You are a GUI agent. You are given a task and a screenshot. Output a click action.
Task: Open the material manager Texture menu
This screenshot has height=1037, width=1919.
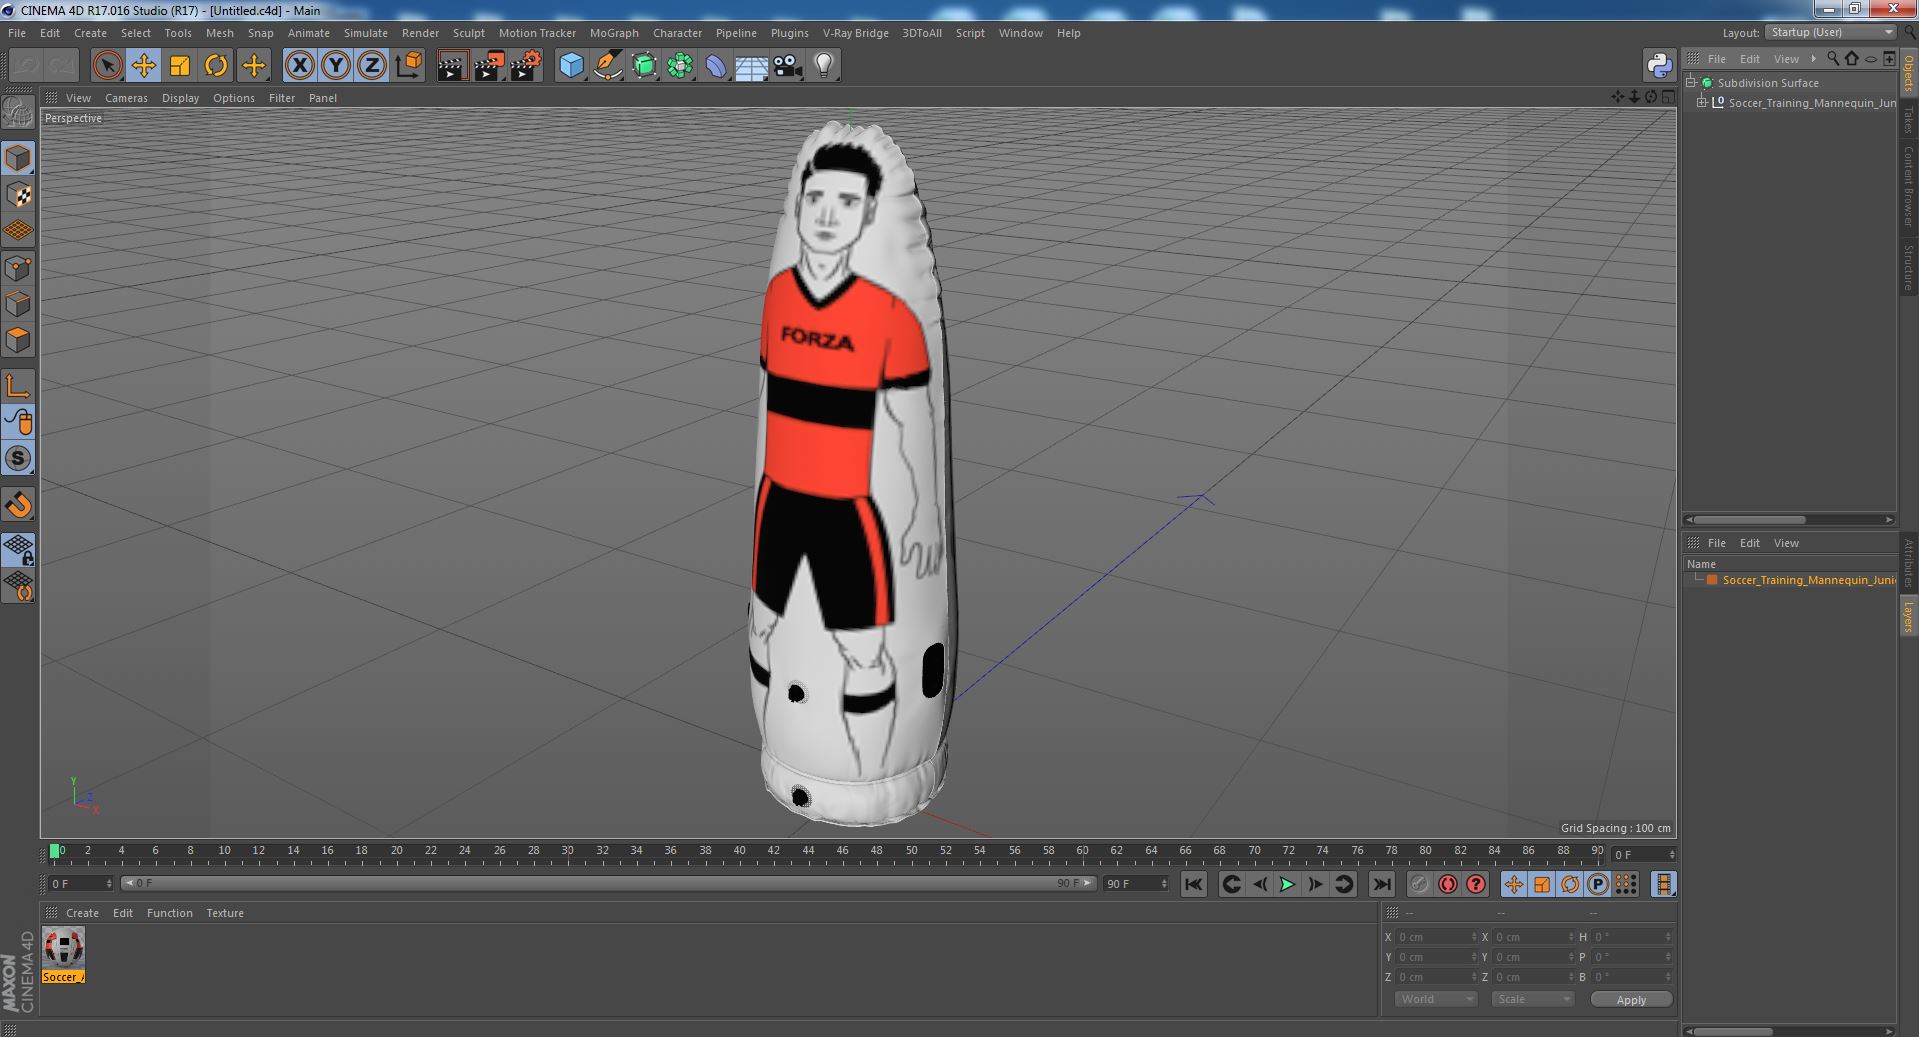click(x=225, y=913)
